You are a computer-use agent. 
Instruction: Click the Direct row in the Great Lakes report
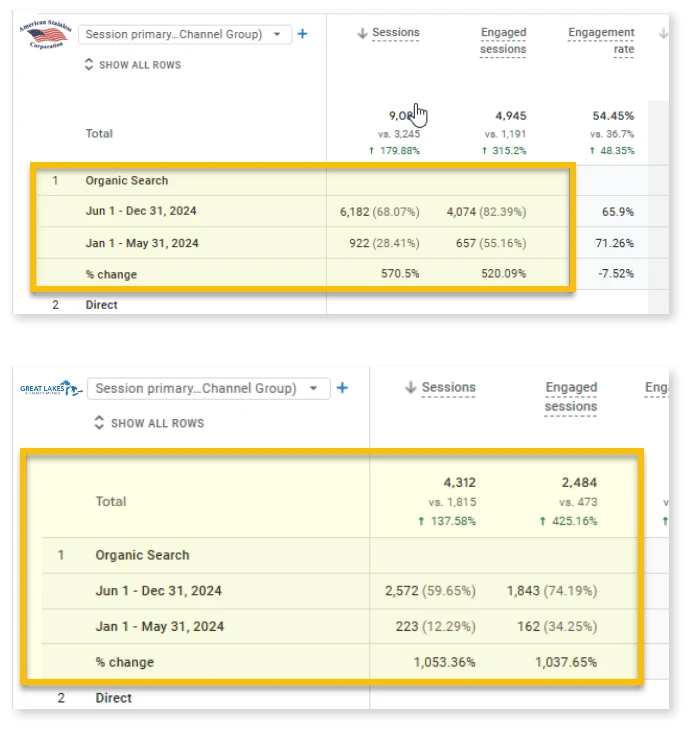(114, 698)
